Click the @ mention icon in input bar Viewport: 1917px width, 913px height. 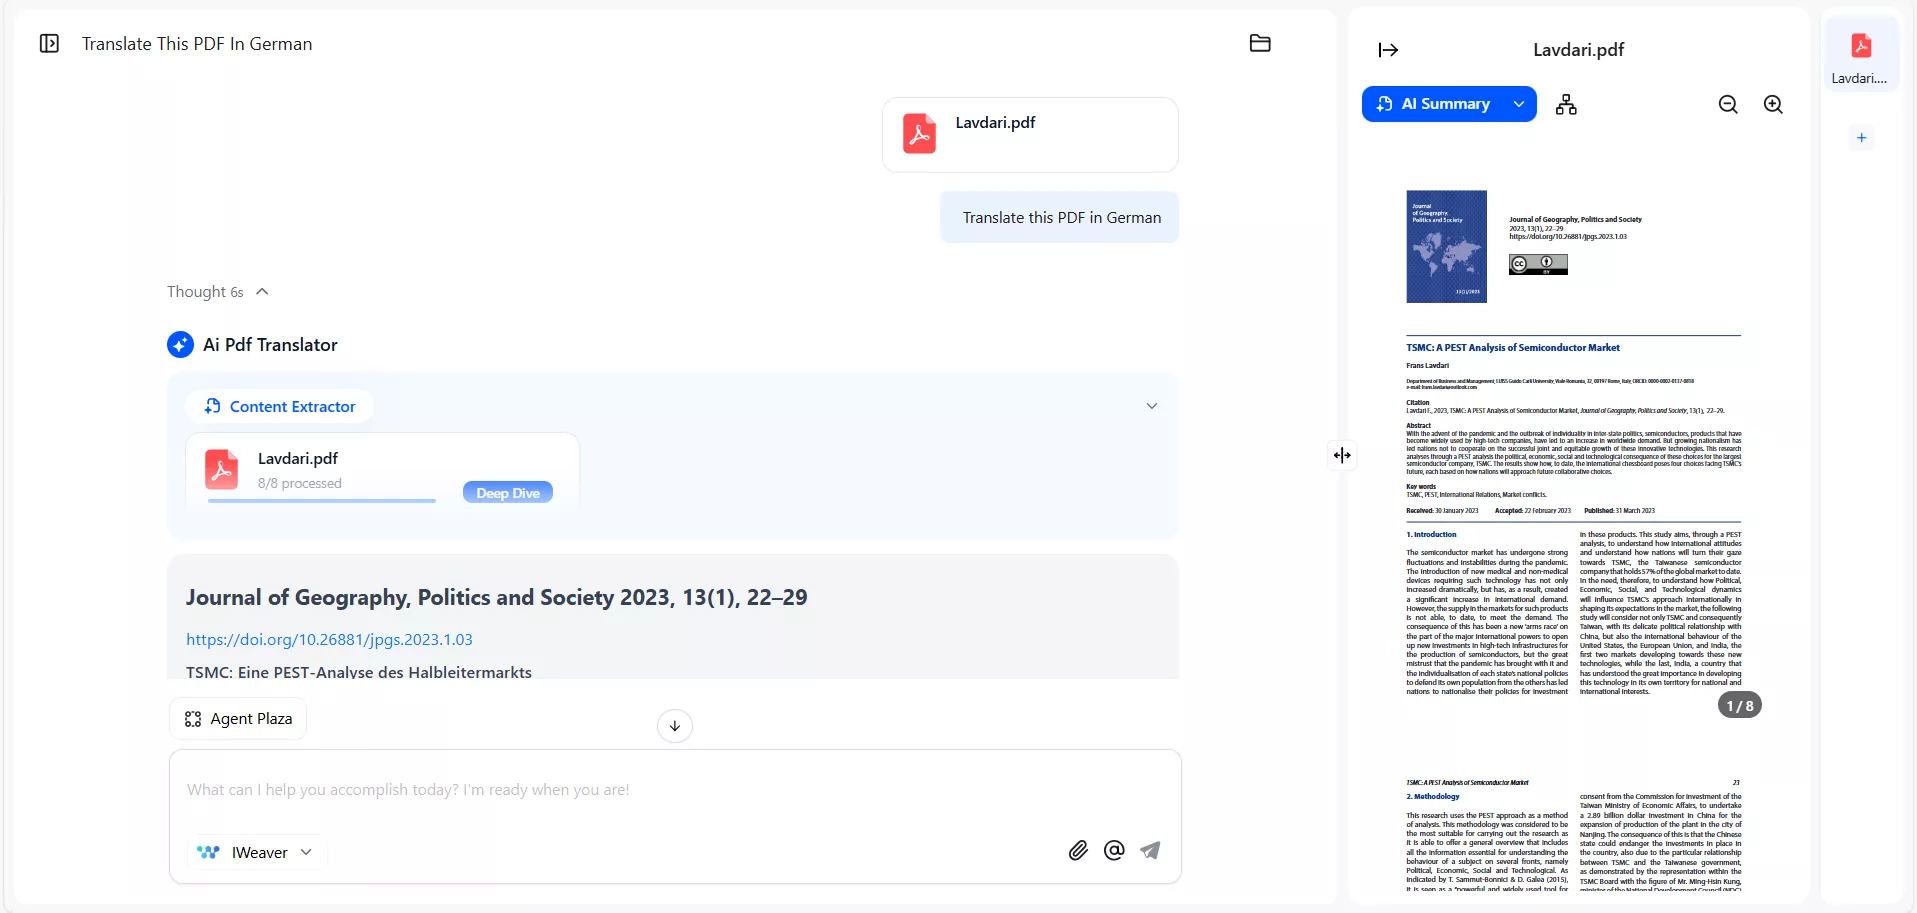[x=1114, y=850]
